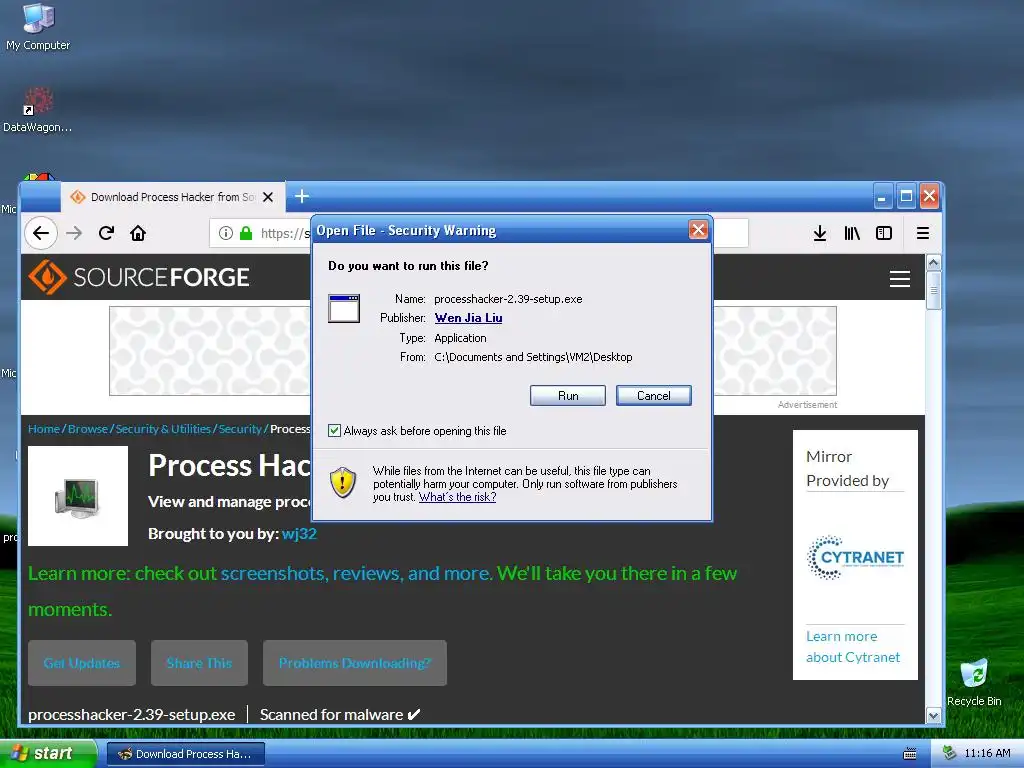Open the Firefox hamburger menu
This screenshot has width=1024, height=768.
tap(923, 233)
